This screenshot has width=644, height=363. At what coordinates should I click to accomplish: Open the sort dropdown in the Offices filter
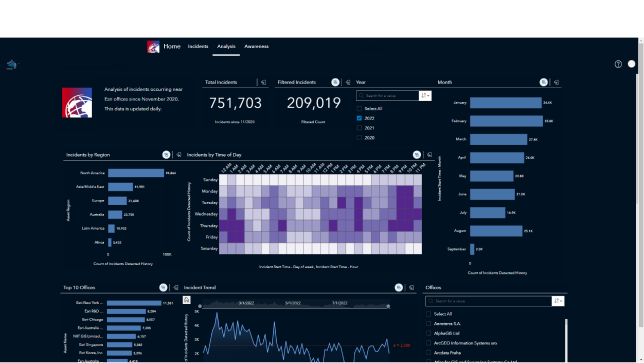(x=558, y=301)
